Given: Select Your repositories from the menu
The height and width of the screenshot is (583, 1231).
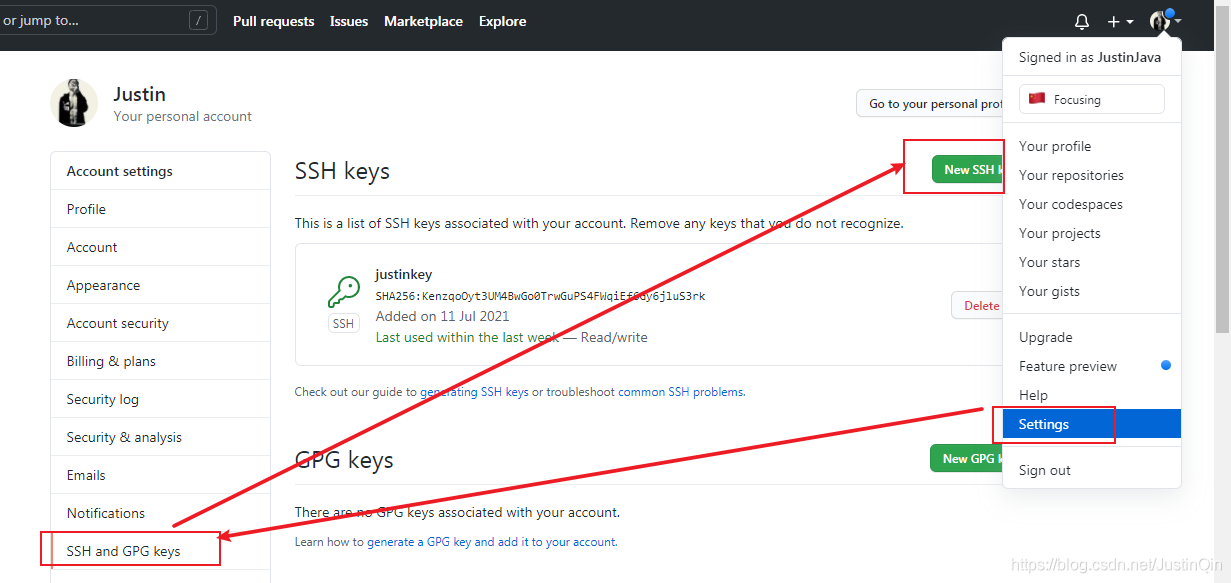Looking at the screenshot, I should coord(1071,175).
